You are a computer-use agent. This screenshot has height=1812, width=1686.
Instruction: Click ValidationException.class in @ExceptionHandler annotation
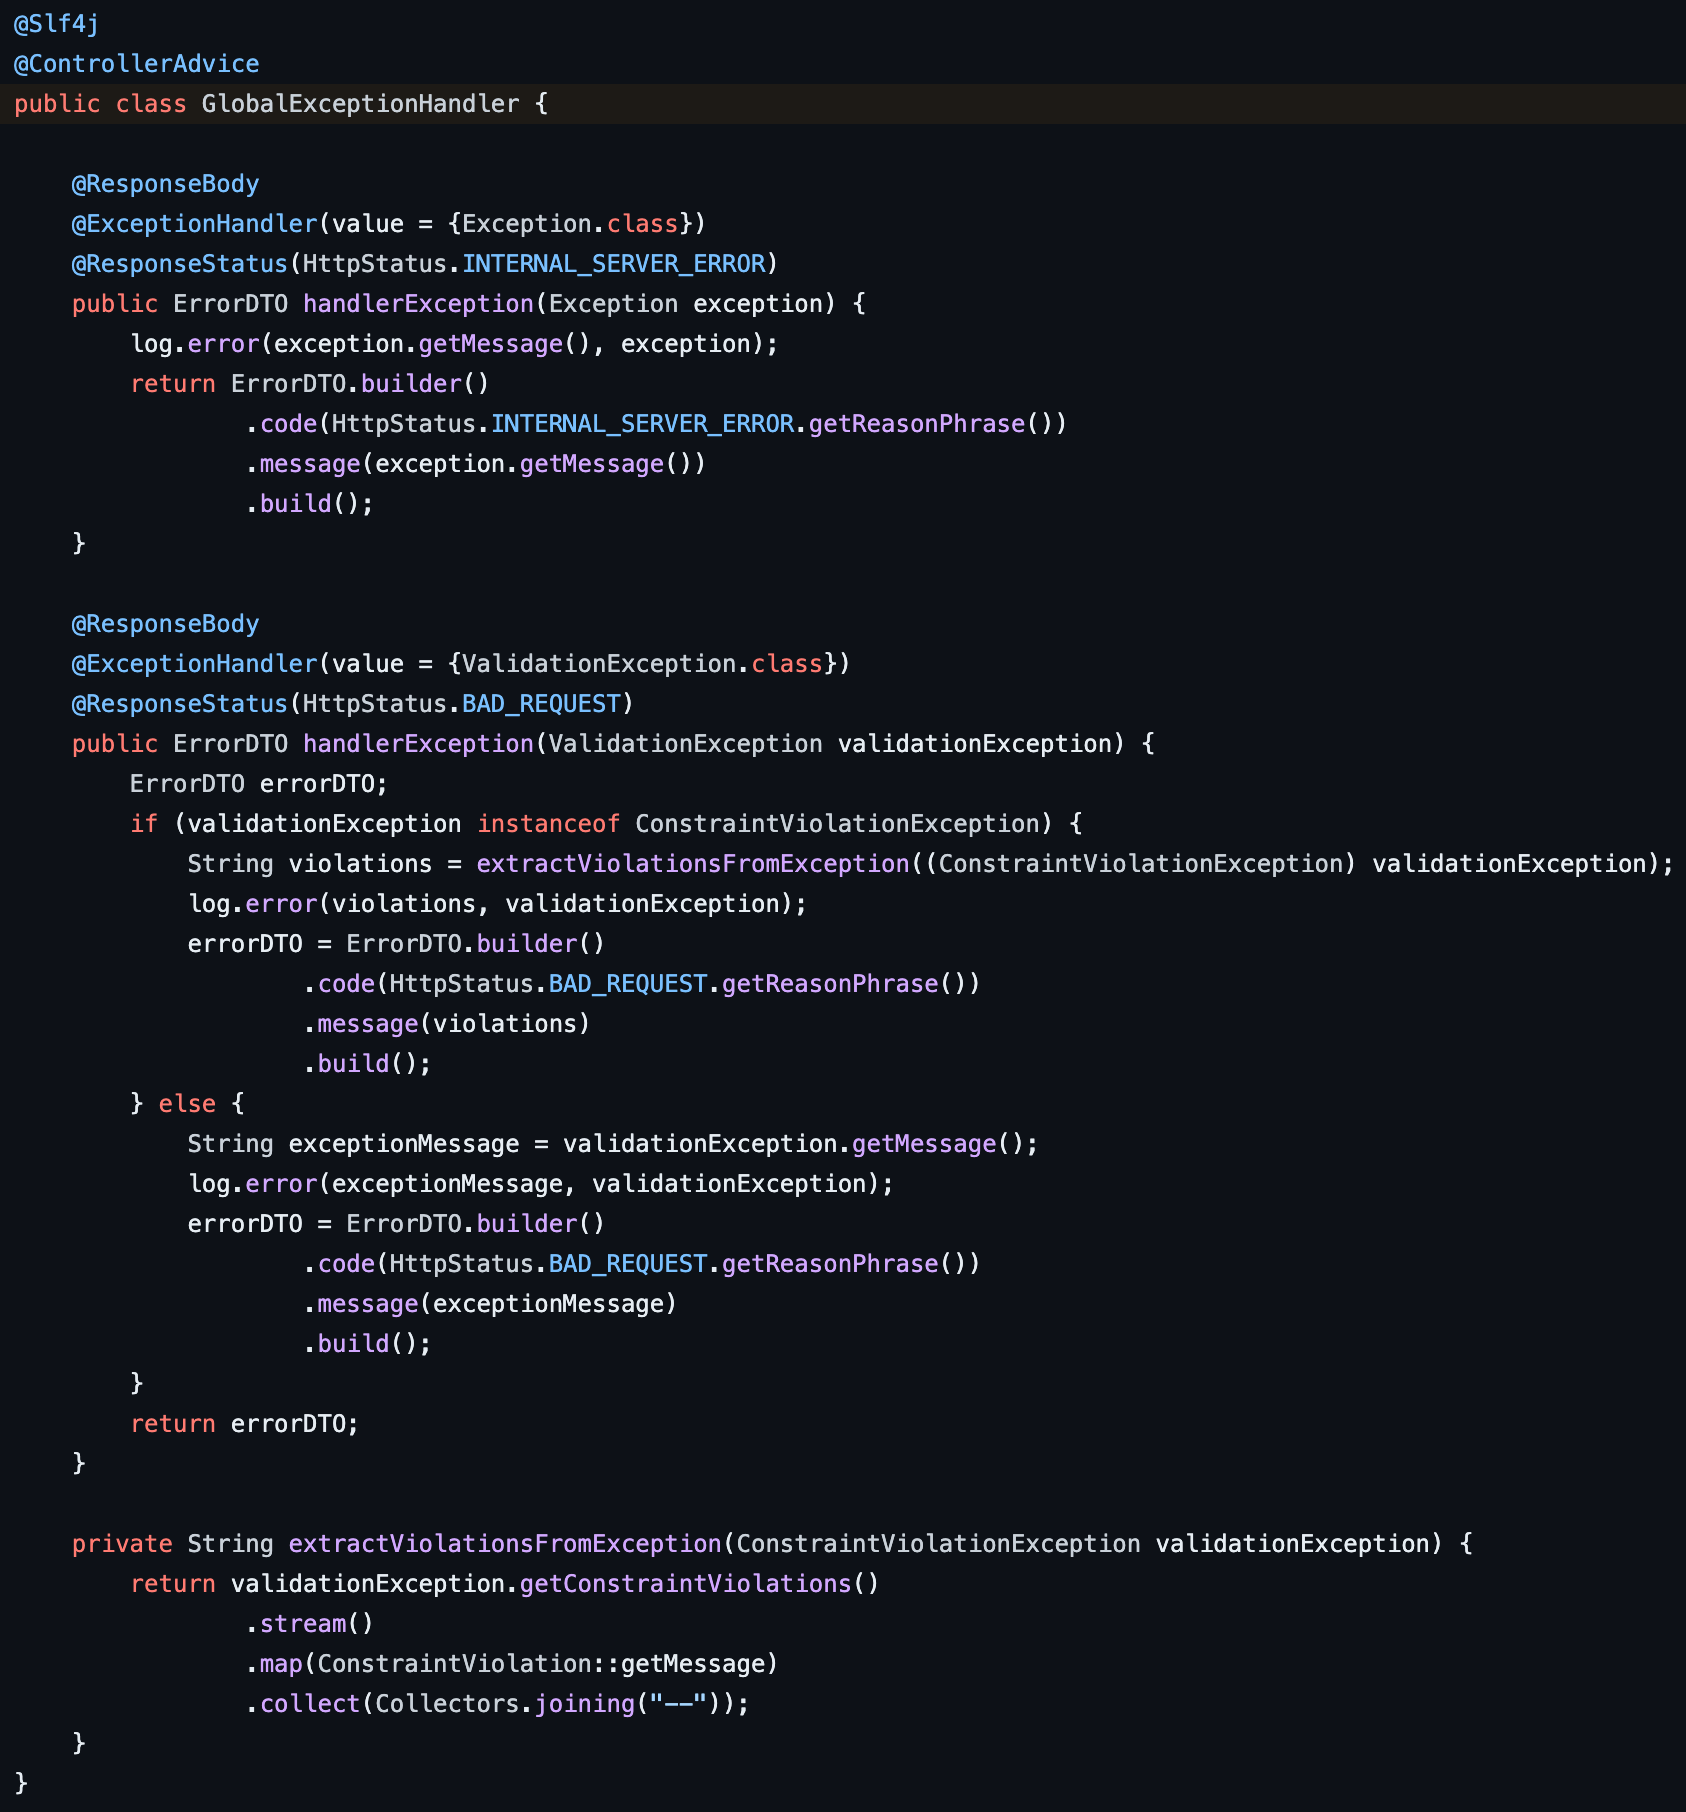pyautogui.click(x=642, y=664)
